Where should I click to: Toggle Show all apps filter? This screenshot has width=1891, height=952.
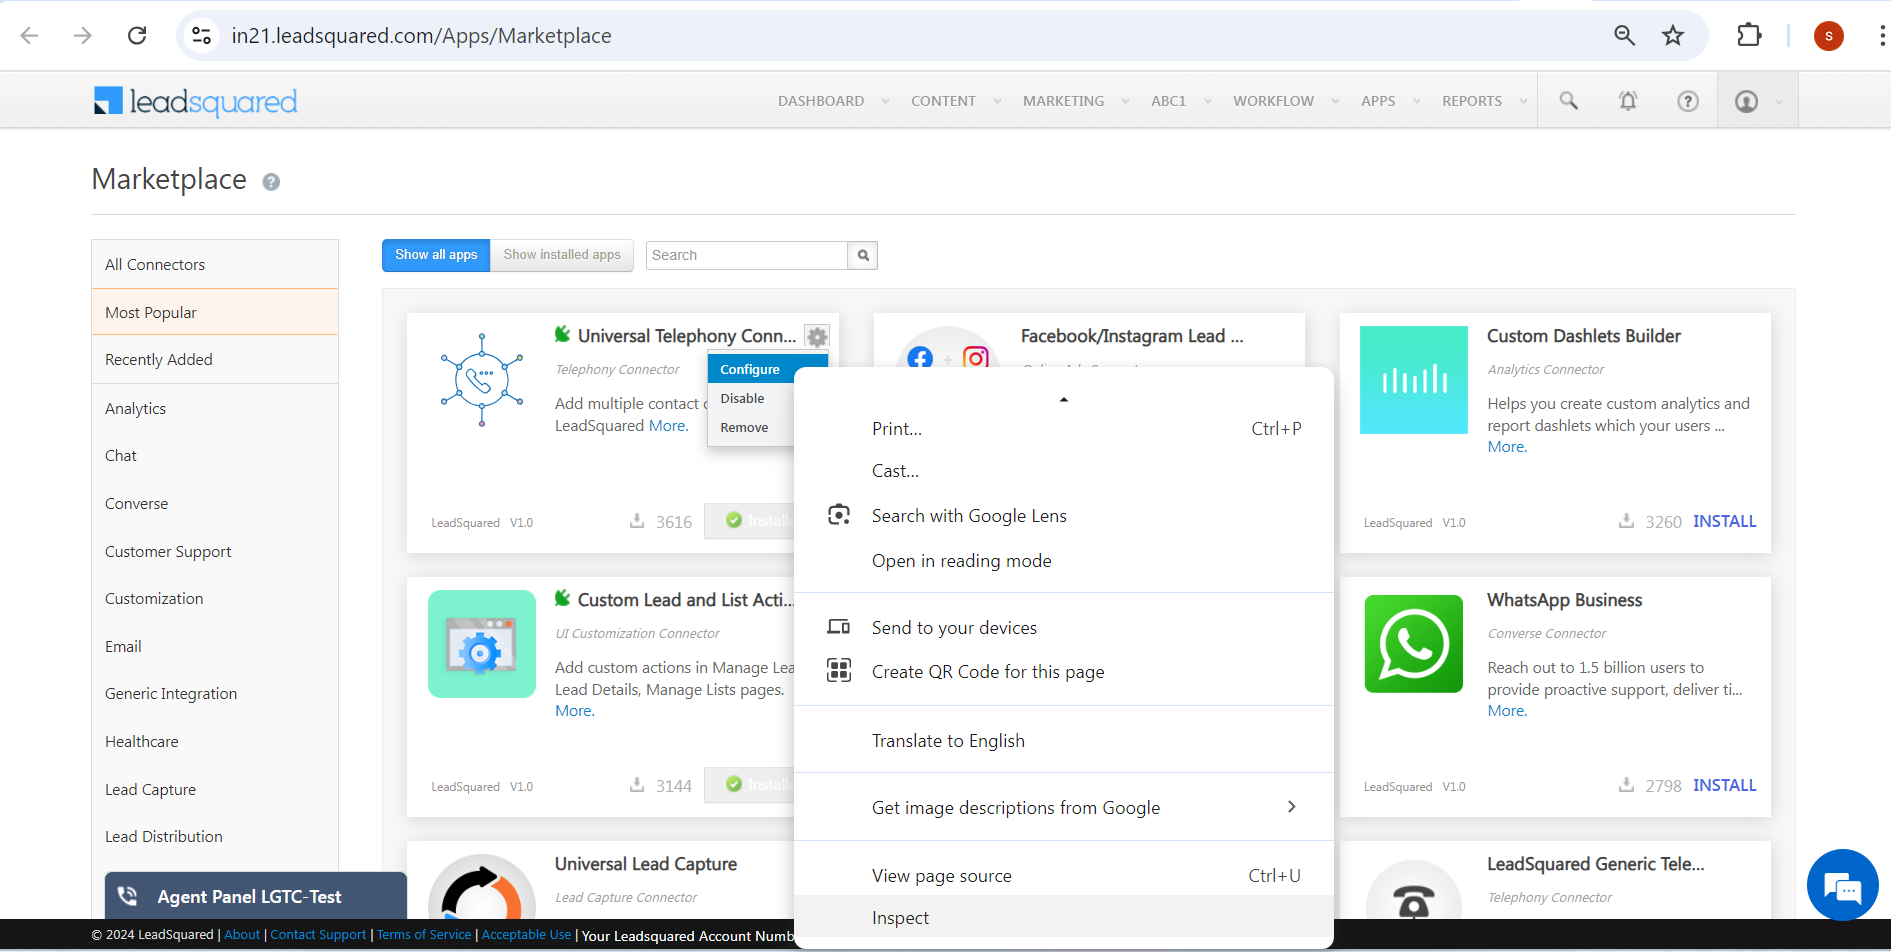[x=436, y=255]
